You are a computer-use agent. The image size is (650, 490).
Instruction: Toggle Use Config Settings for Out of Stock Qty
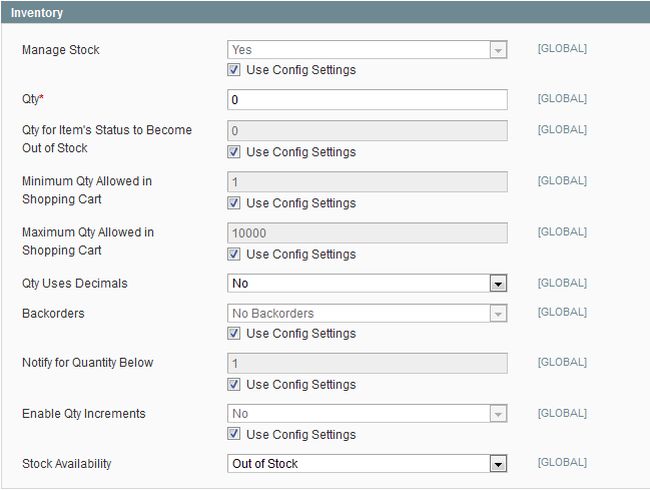coord(234,152)
